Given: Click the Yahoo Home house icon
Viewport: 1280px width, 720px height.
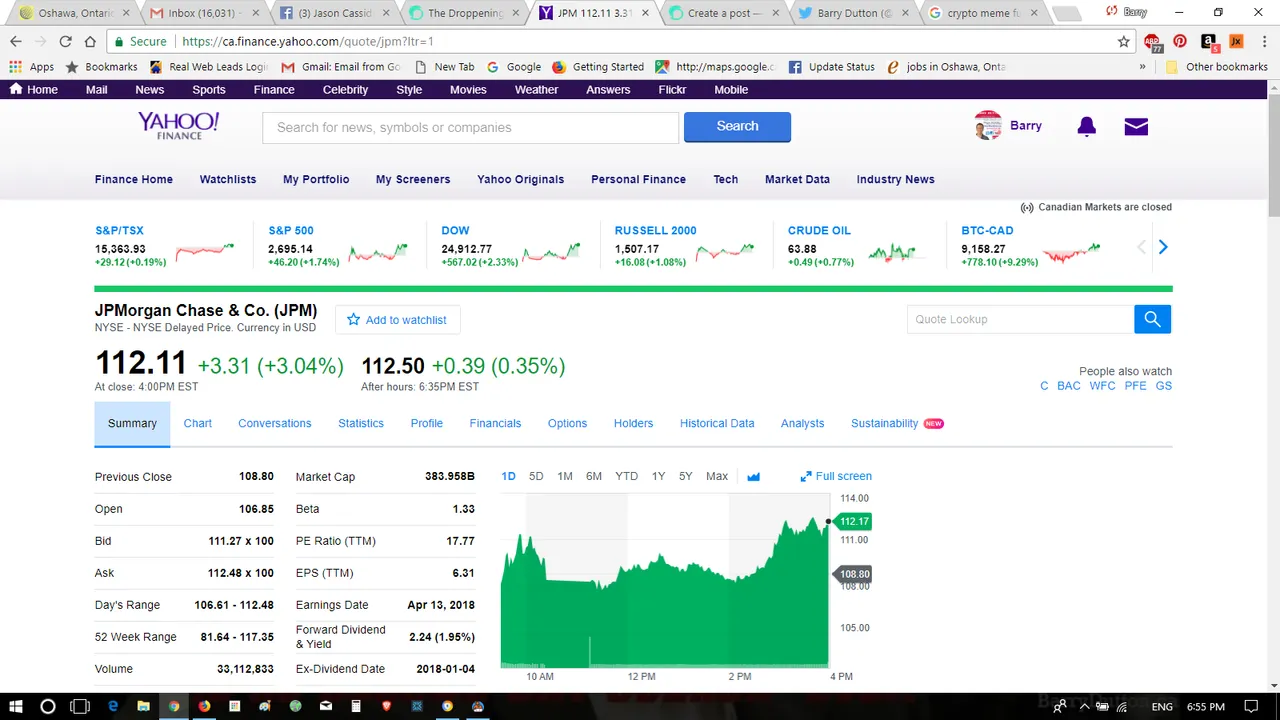Looking at the screenshot, I should point(16,89).
